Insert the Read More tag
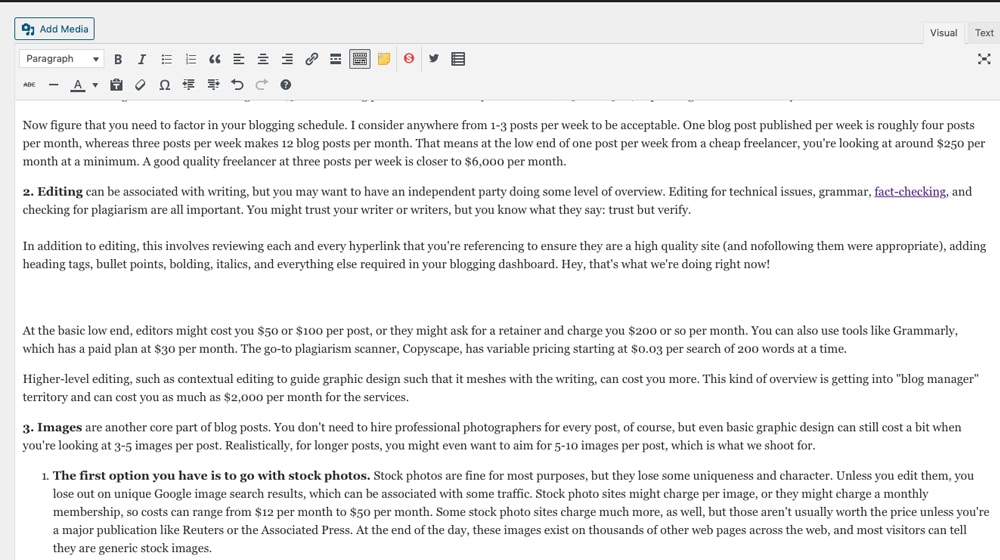1000x560 pixels. (336, 59)
